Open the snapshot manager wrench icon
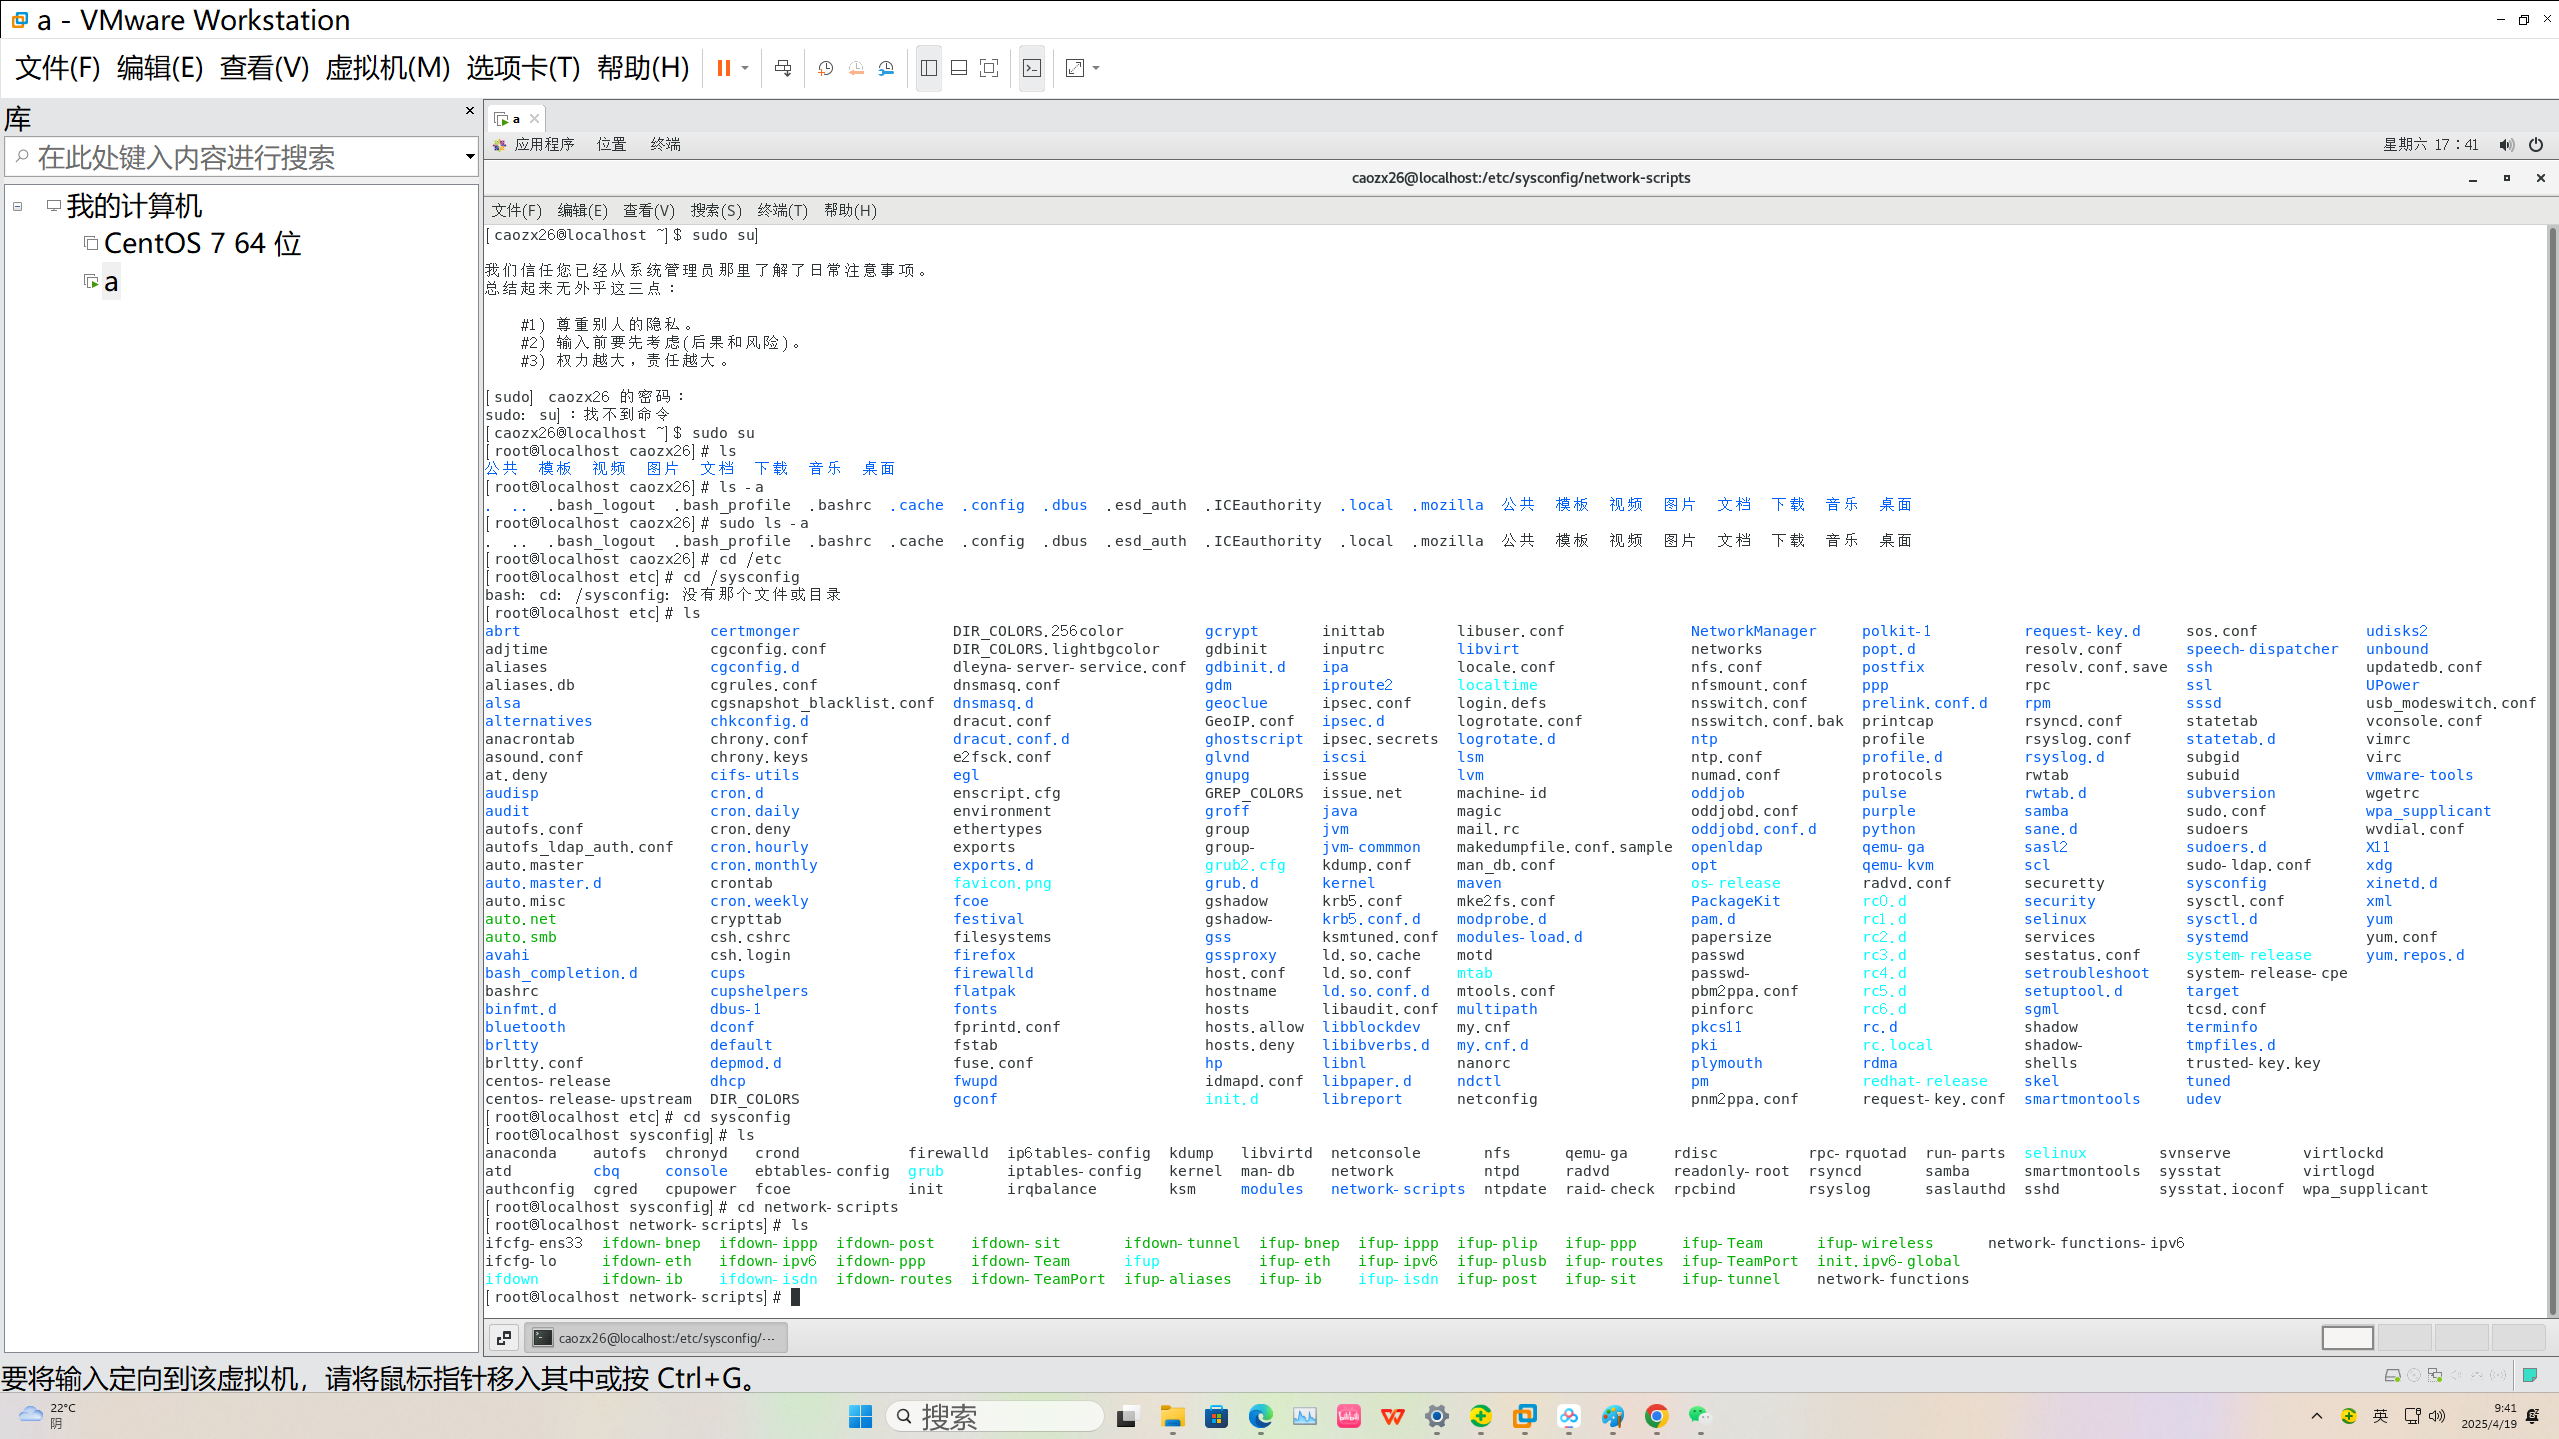Image resolution: width=2559 pixels, height=1439 pixels. (886, 68)
